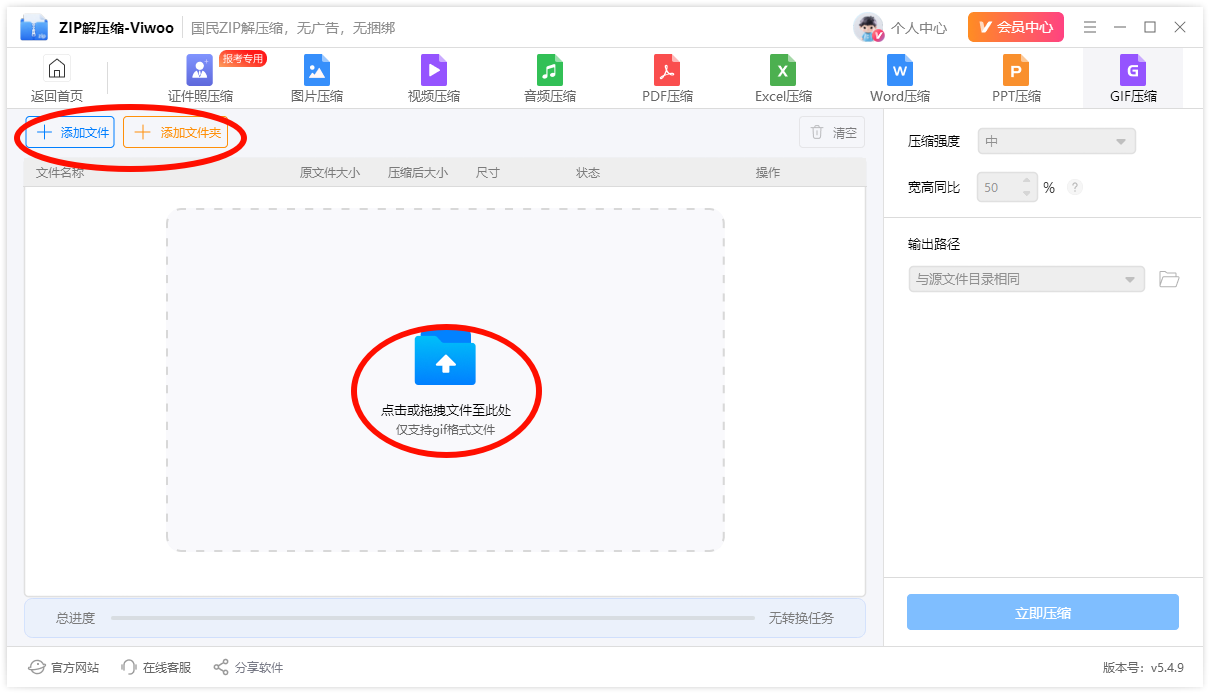Open the hamburger menu in title bar
Image resolution: width=1210 pixels, height=694 pixels.
point(1090,27)
